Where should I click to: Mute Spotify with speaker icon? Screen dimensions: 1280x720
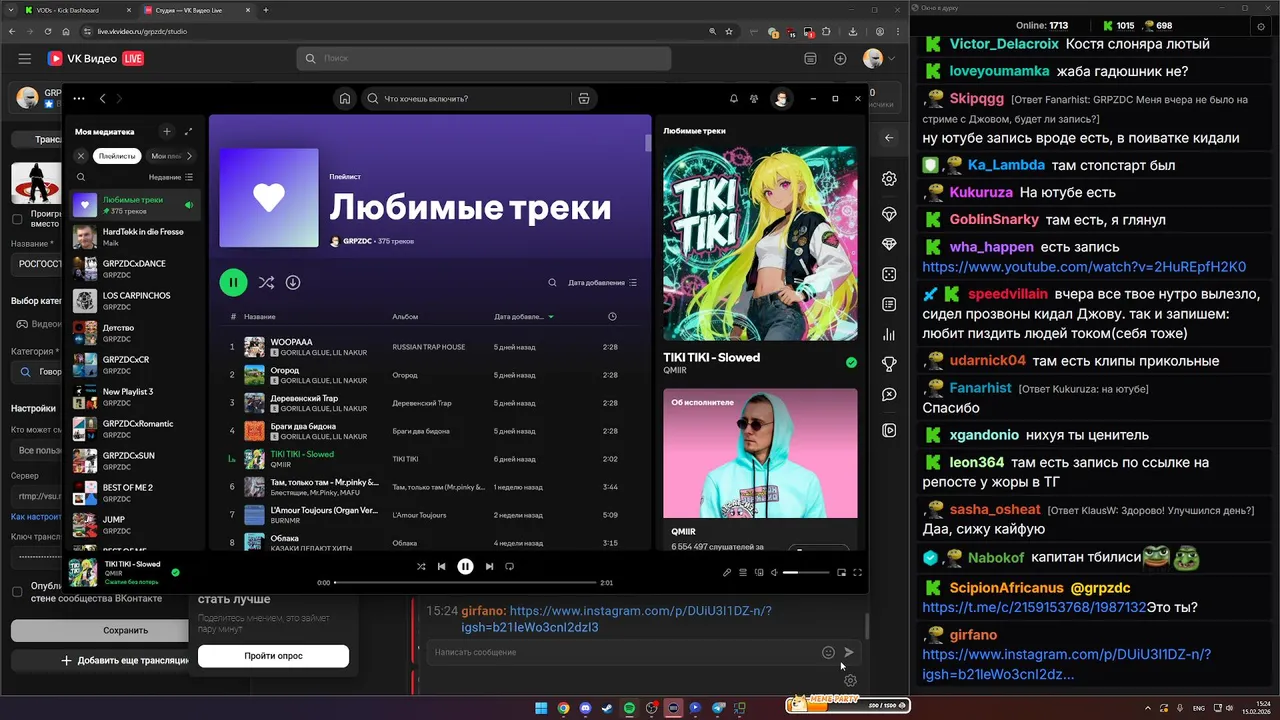773,573
